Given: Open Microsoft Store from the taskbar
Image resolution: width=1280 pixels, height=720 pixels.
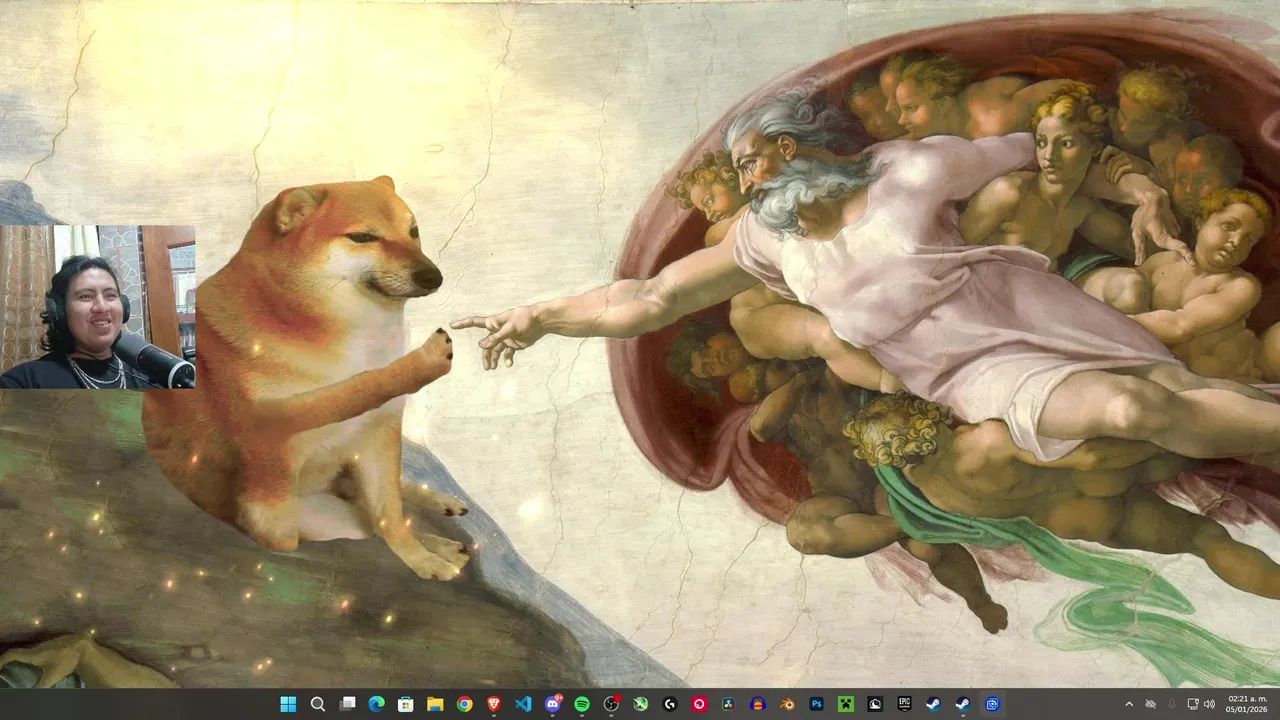Looking at the screenshot, I should click(406, 704).
